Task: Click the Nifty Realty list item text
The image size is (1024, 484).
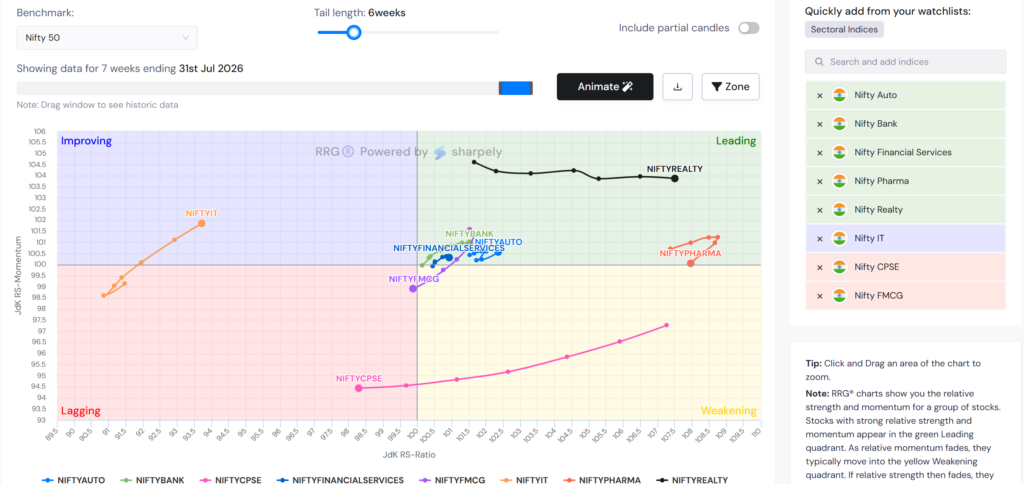Action: click(876, 210)
